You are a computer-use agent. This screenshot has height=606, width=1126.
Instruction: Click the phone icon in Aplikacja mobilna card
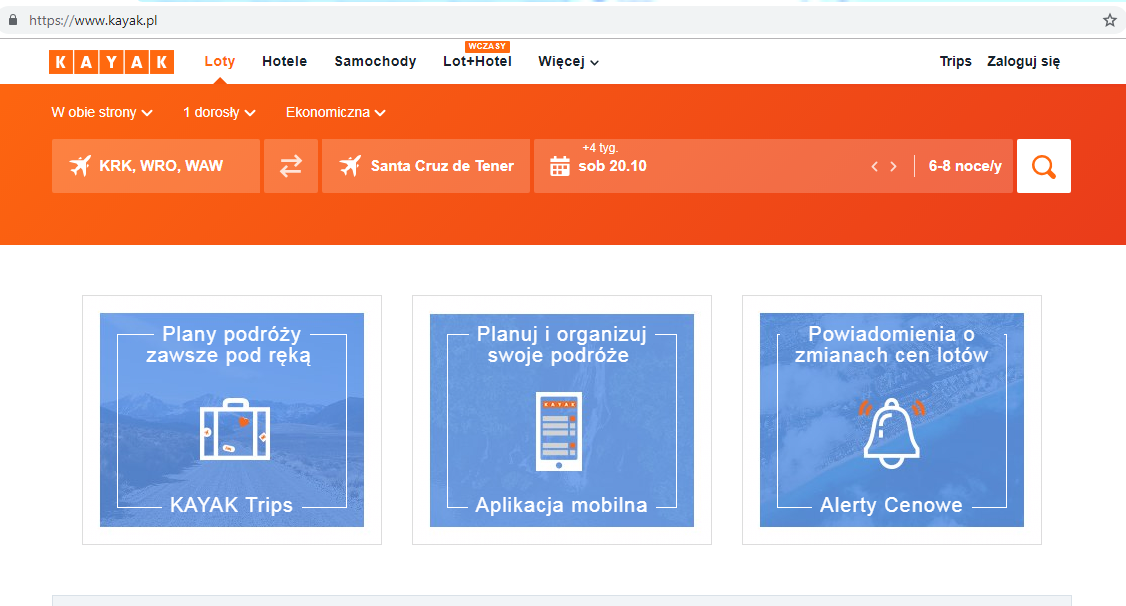point(559,431)
